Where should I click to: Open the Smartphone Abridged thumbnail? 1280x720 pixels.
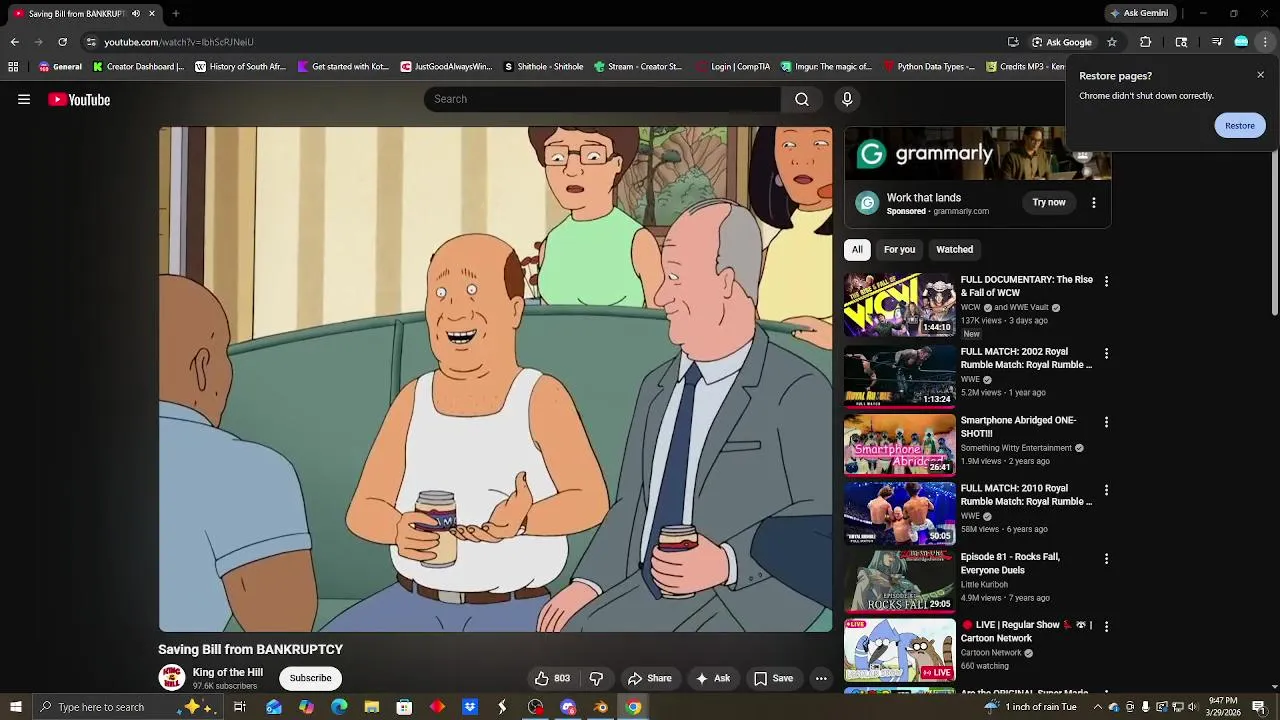point(900,445)
